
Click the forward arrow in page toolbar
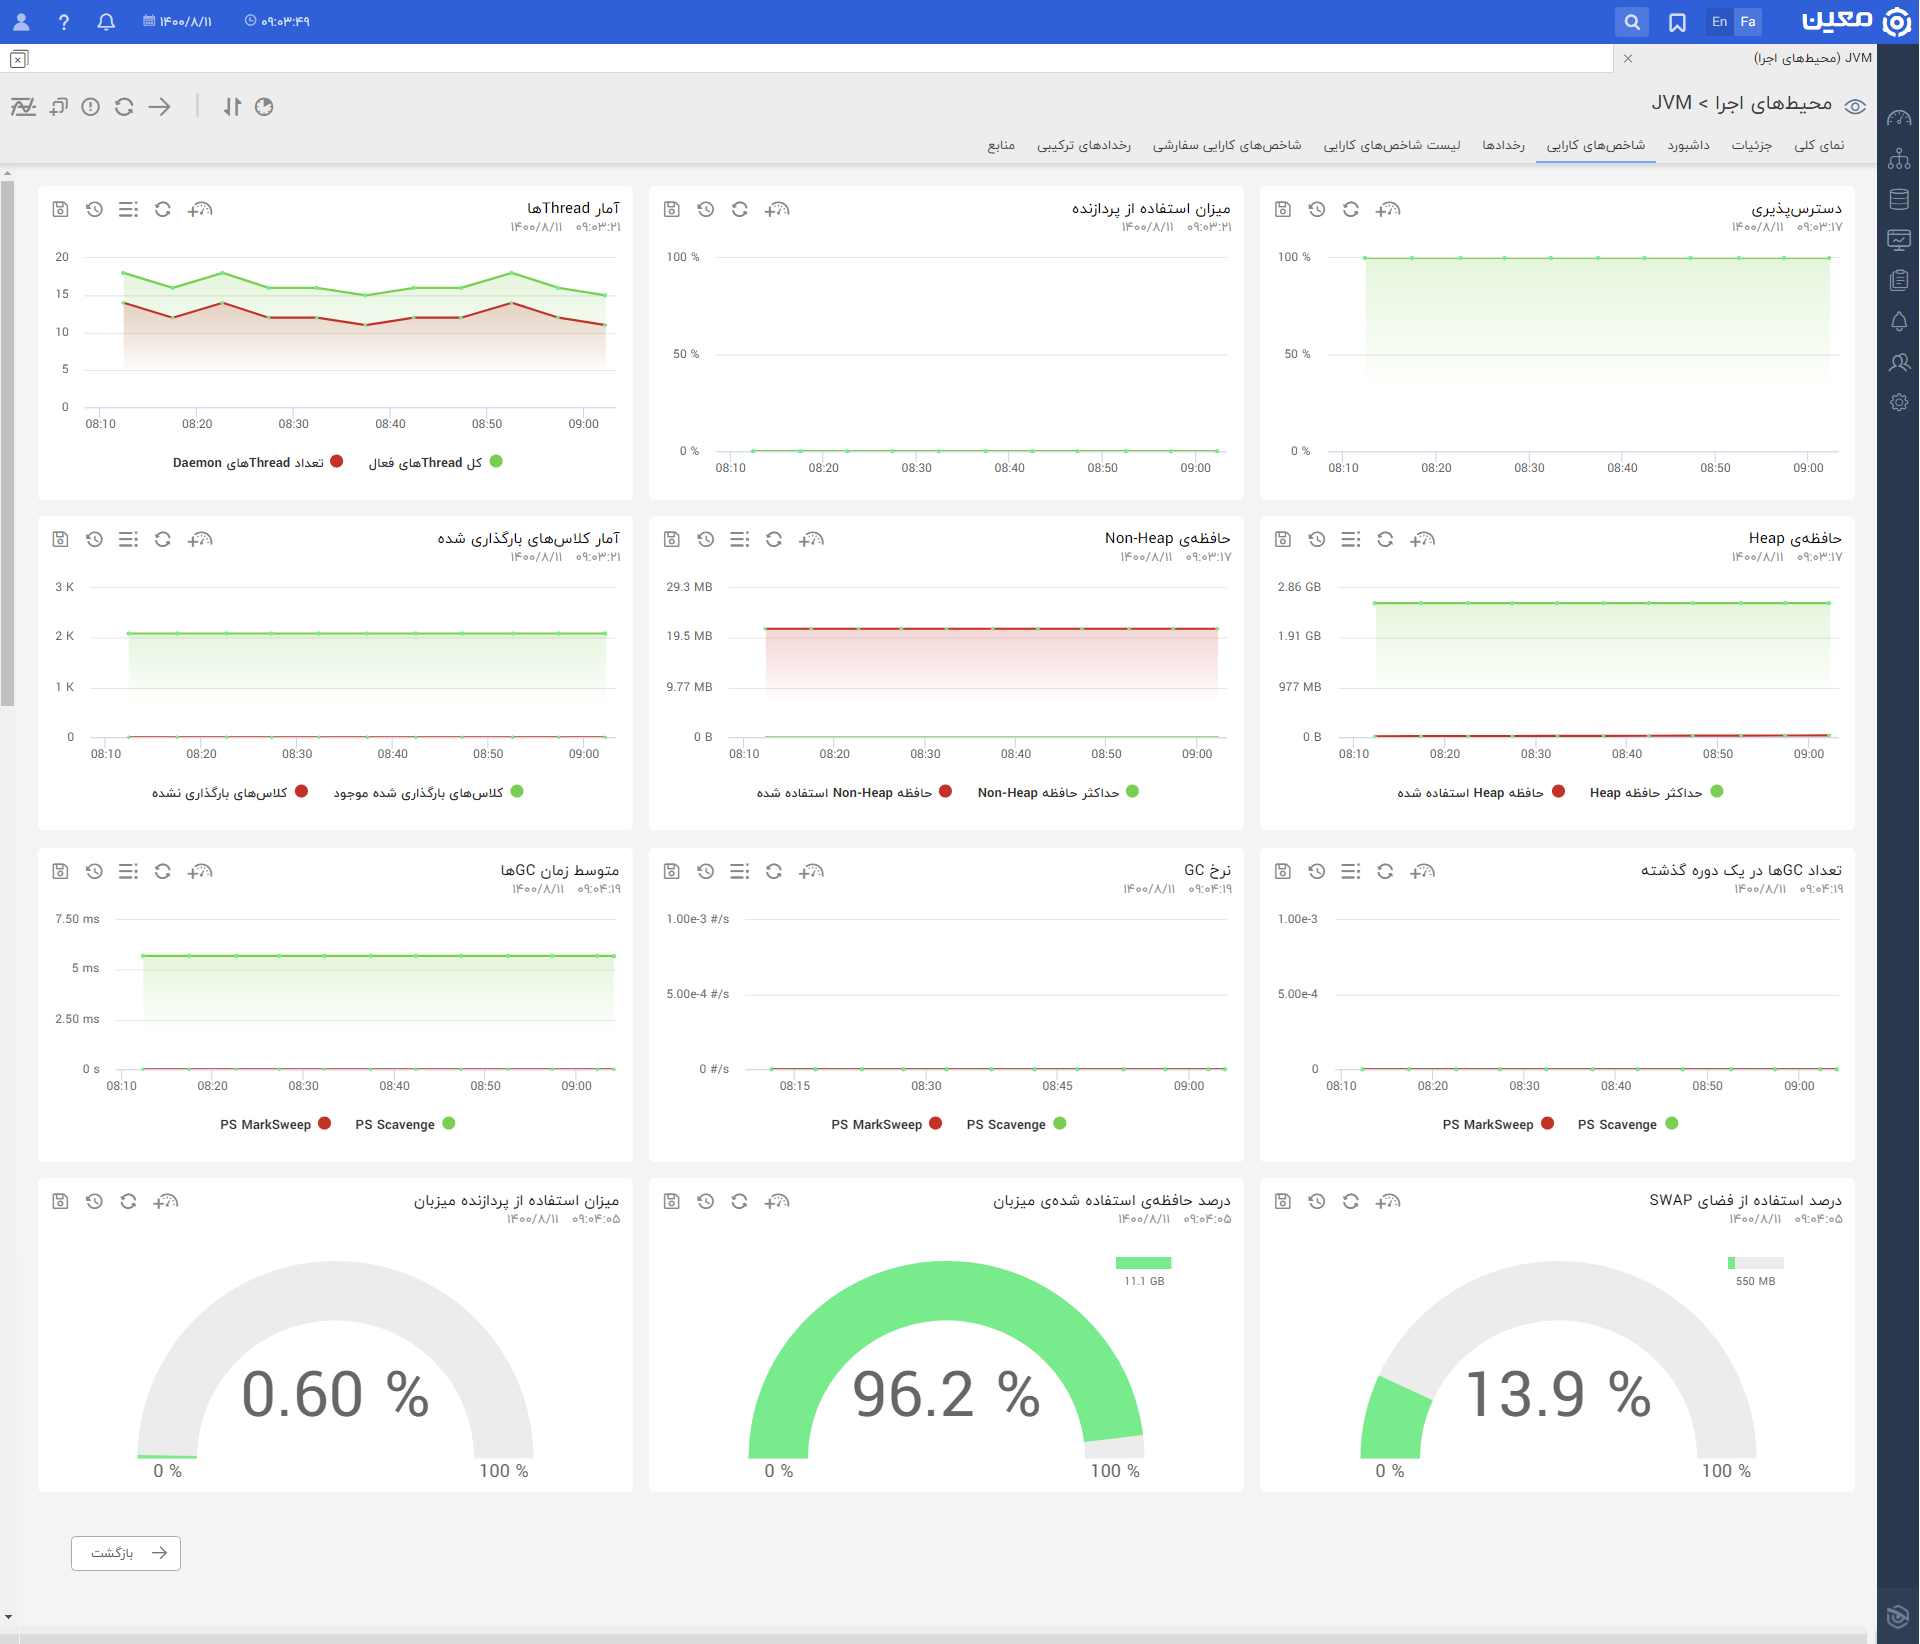coord(160,106)
